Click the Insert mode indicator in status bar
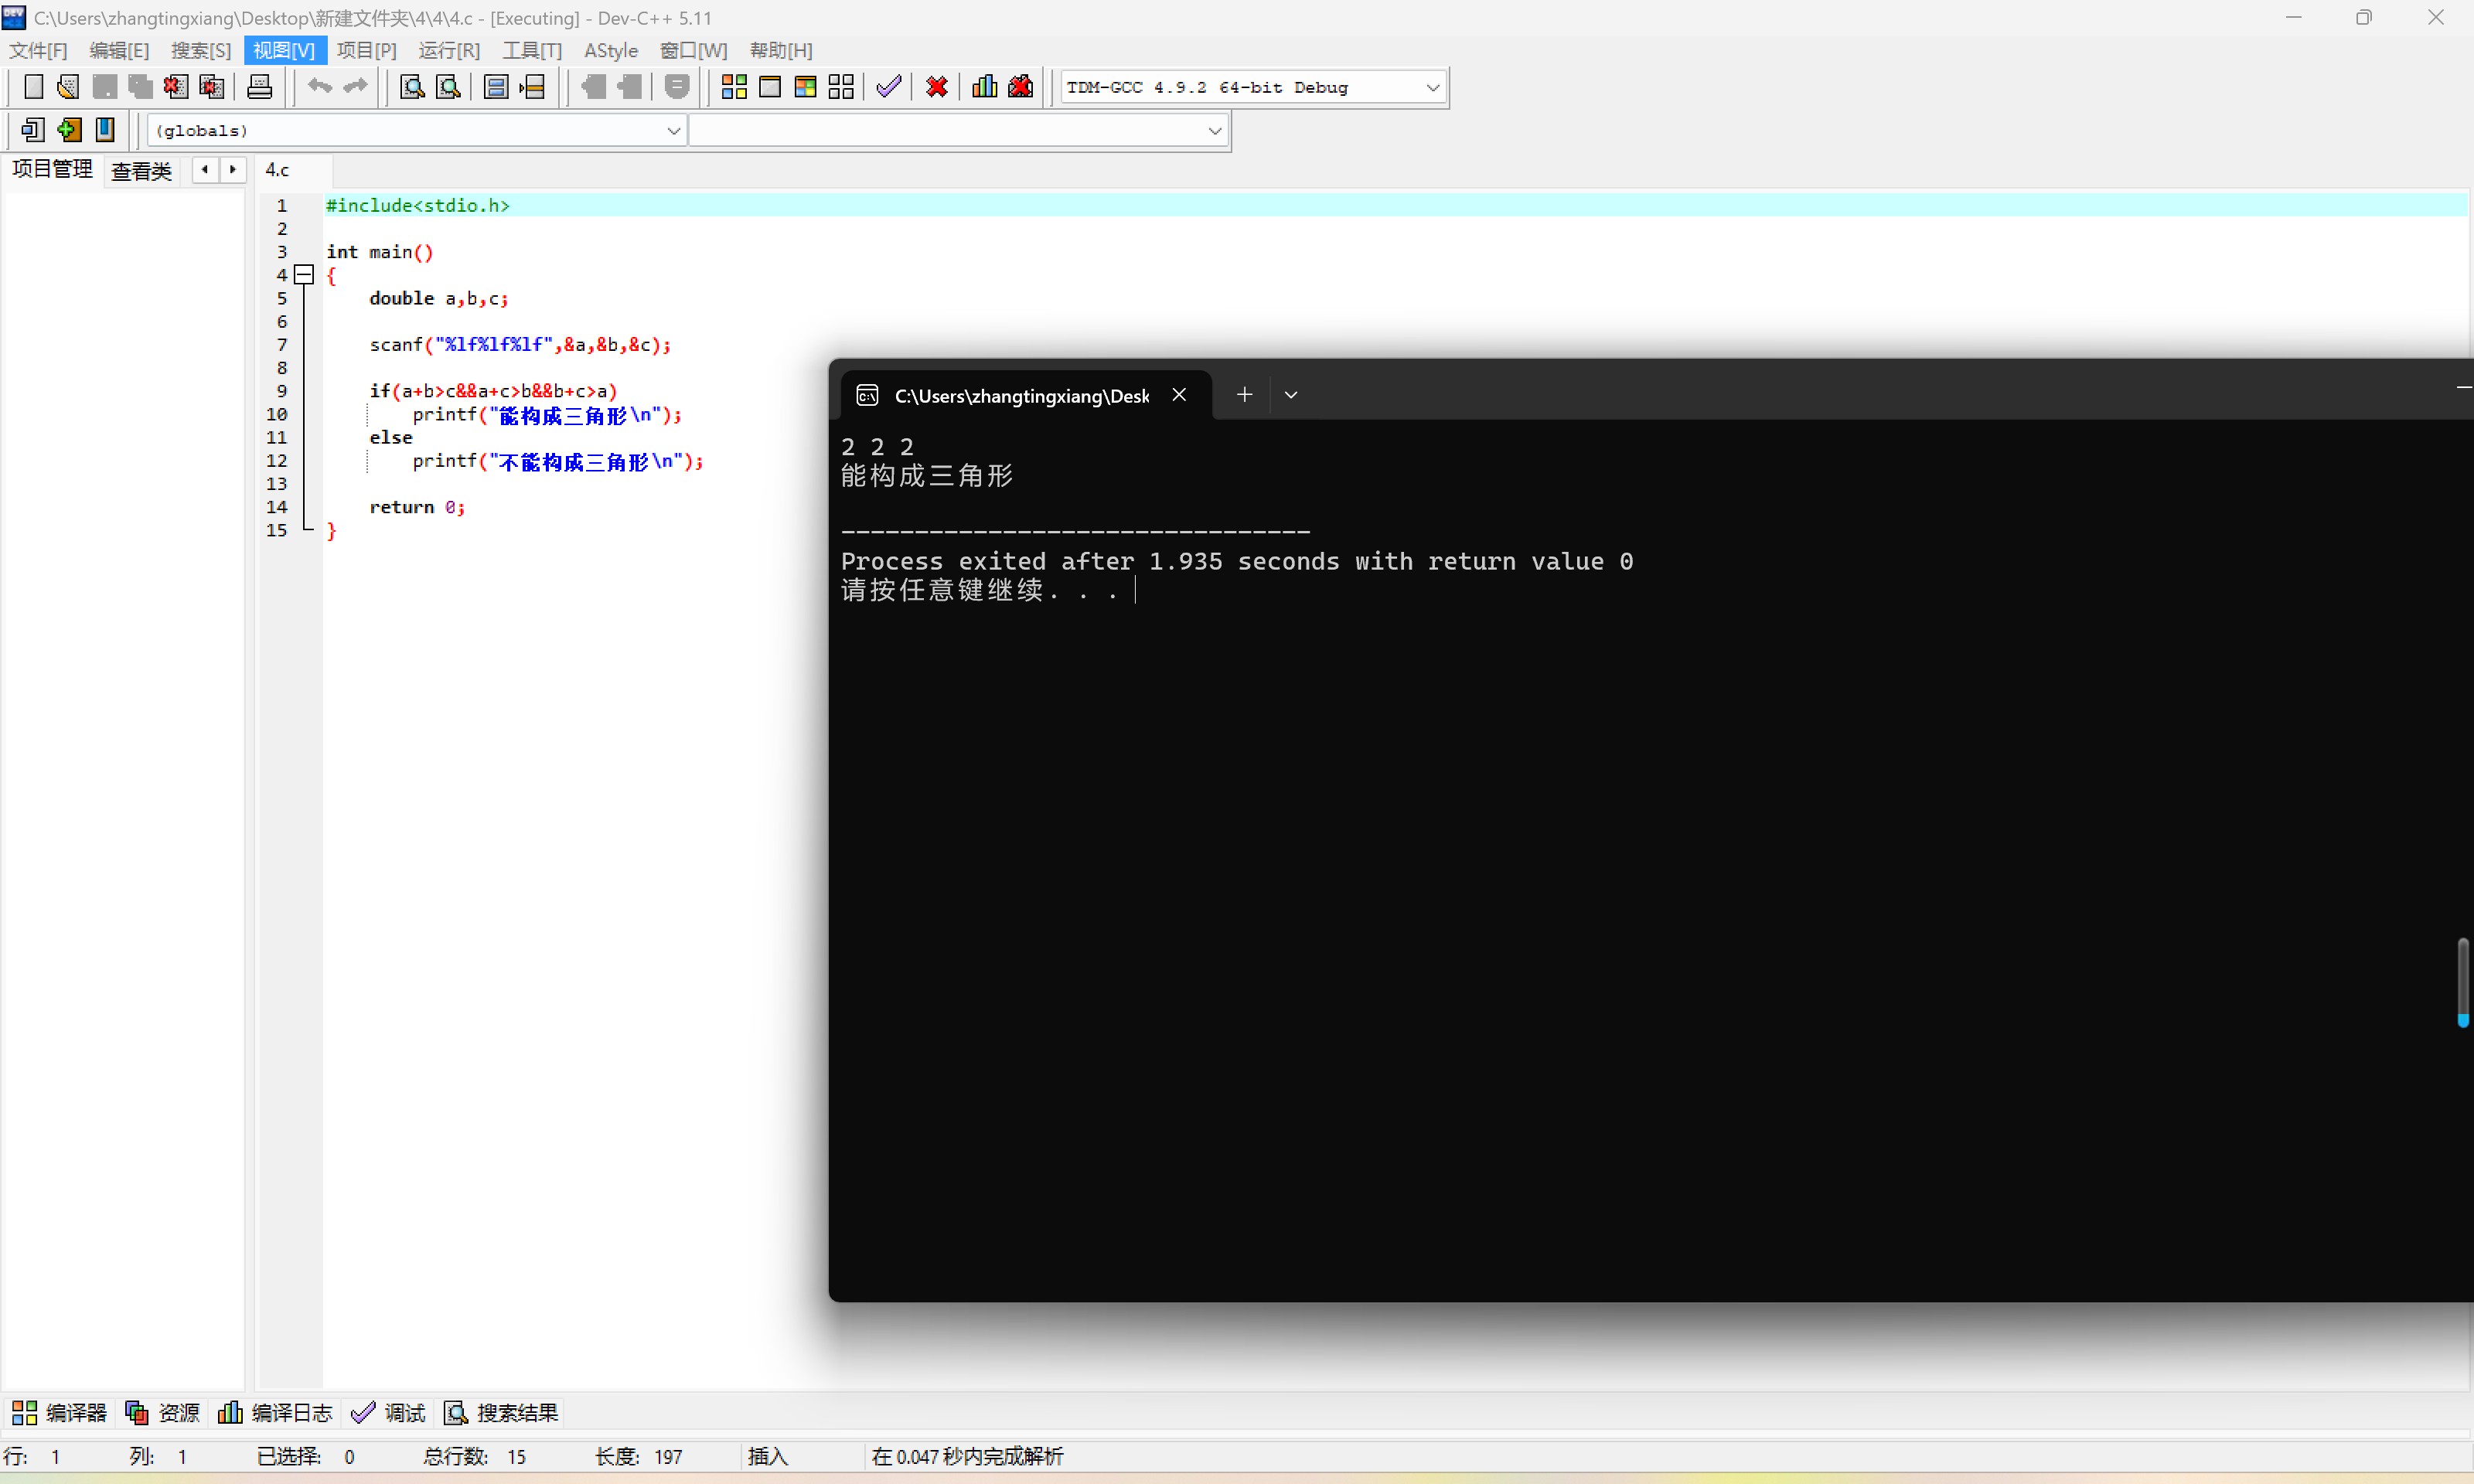The height and width of the screenshot is (1484, 2474). click(768, 1456)
